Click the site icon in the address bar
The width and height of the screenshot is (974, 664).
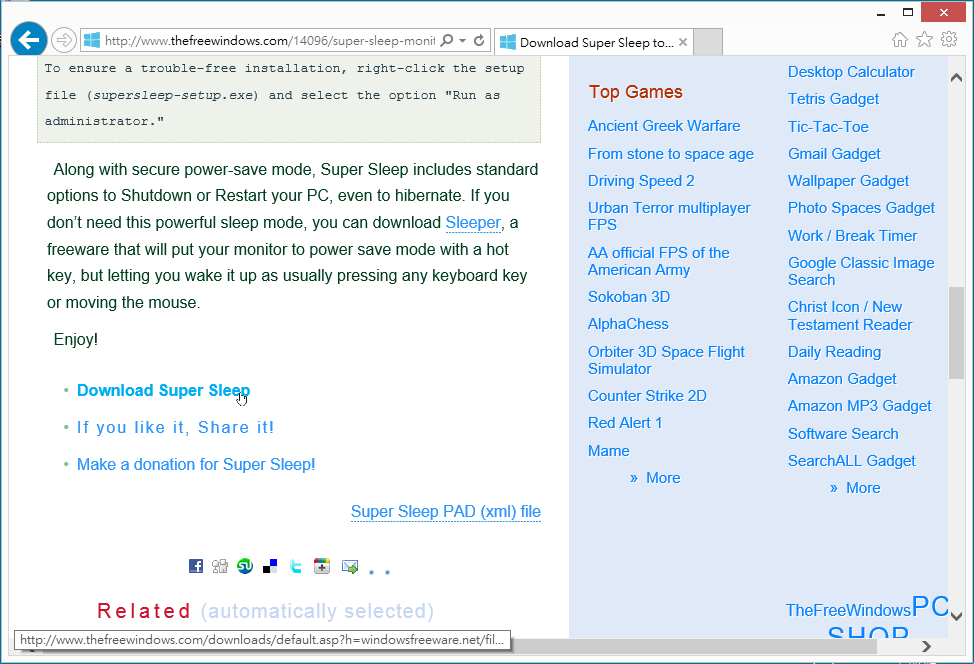point(92,40)
